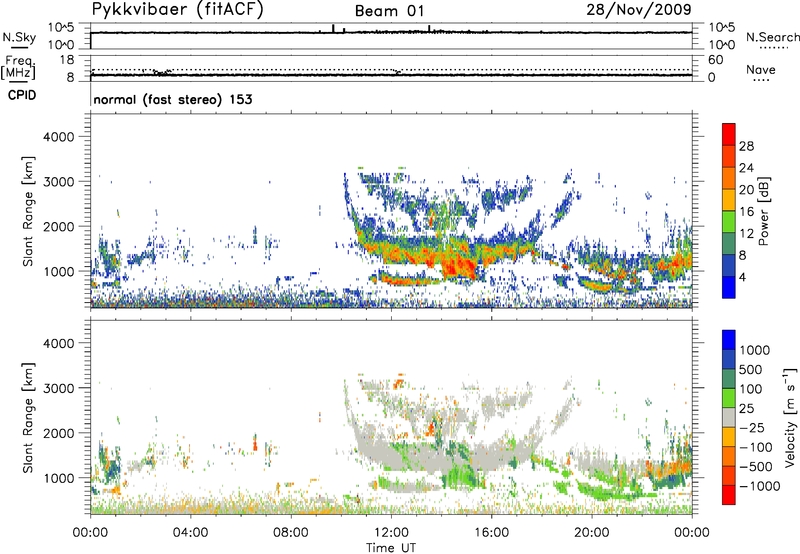The image size is (800, 554).
Task: Click the N.Sky legend label
Action: (x=19, y=37)
